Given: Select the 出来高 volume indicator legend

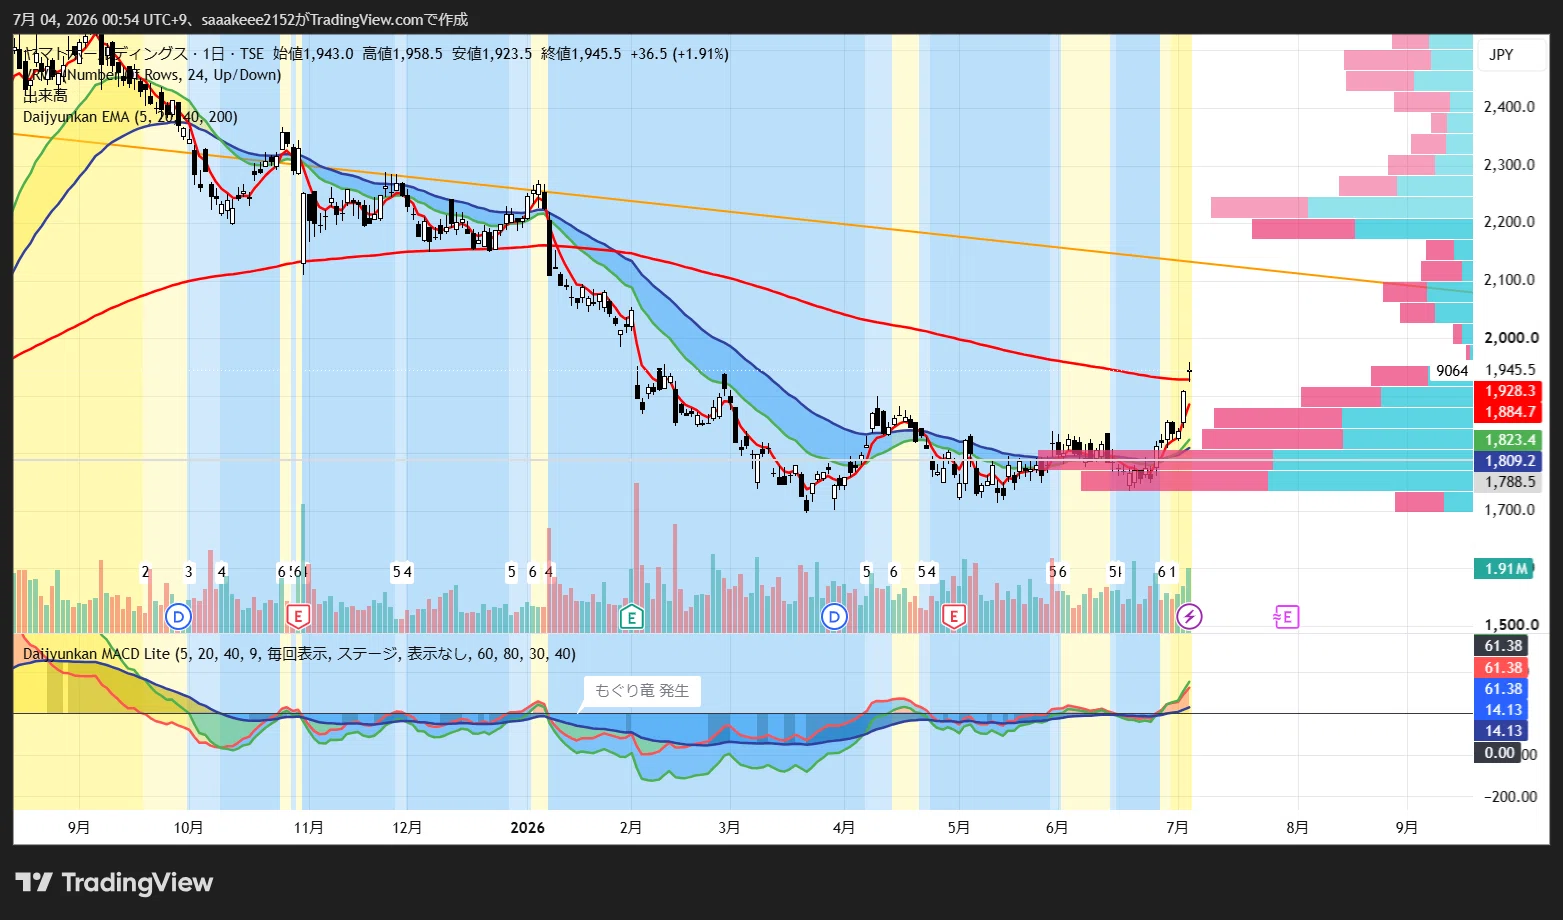Looking at the screenshot, I should (x=45, y=96).
